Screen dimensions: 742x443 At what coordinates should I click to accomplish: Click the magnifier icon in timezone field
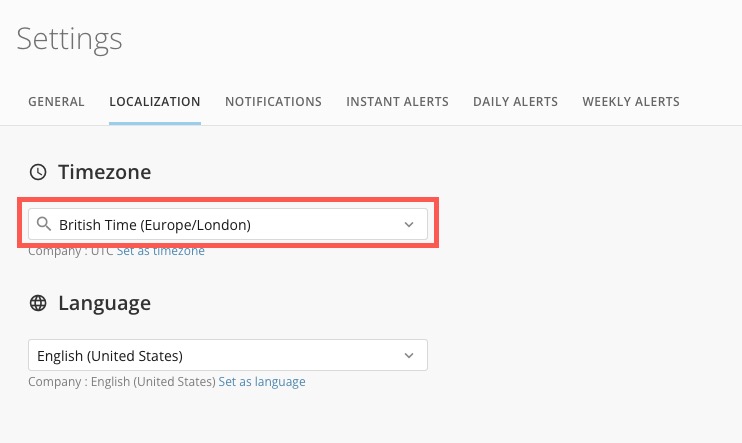point(43,225)
